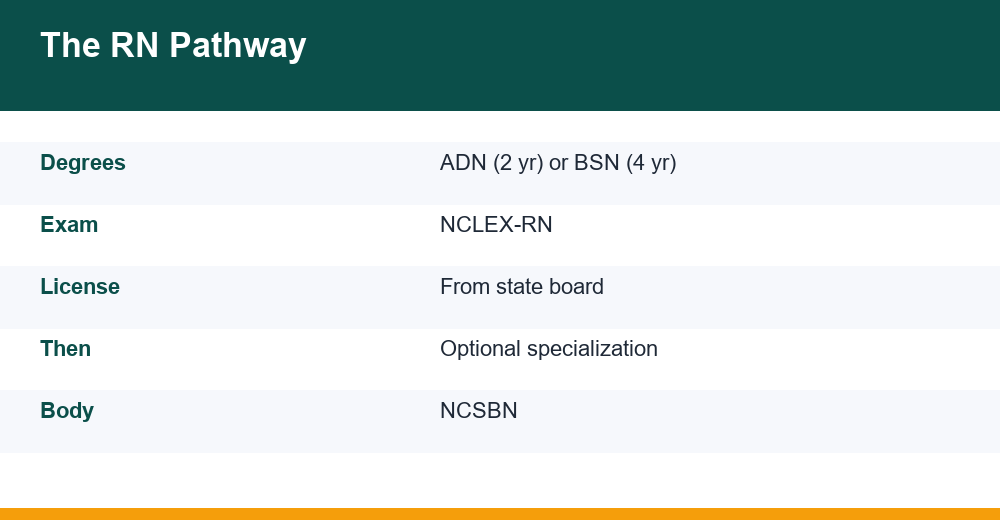Select the 'License' row label
The image size is (1000, 520).
pyautogui.click(x=80, y=286)
